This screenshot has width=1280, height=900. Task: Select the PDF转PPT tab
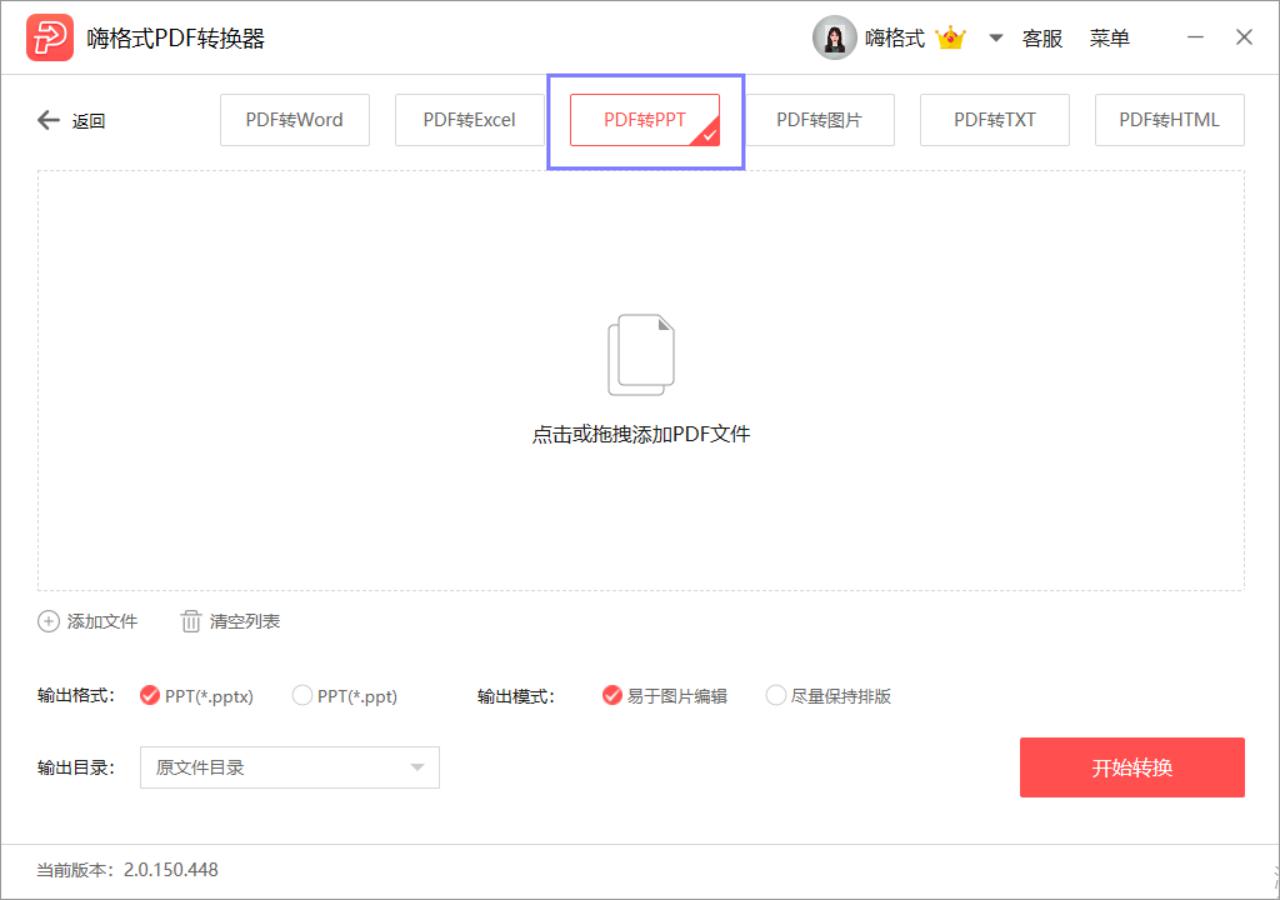tap(645, 120)
